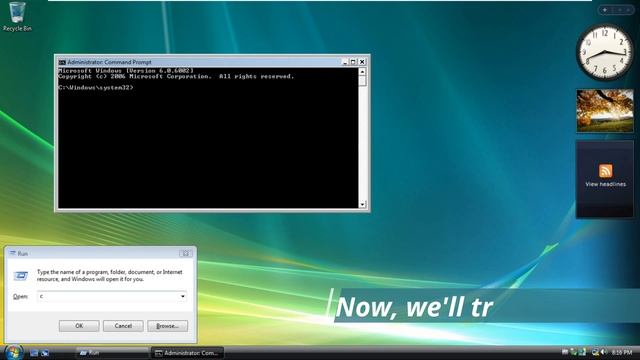Viewport: 640px width, 360px height.
Task: Click the Windows Start orb
Action: (x=14, y=353)
